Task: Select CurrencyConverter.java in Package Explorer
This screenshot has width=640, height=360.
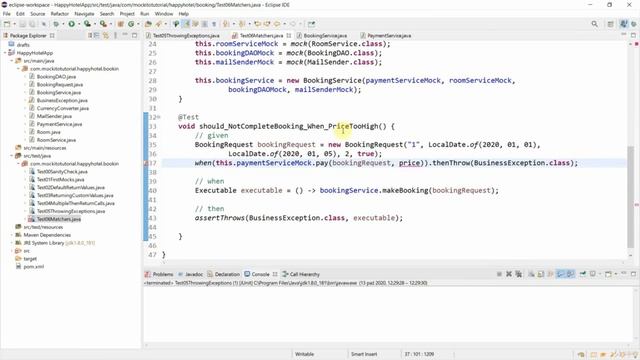Action: click(62, 109)
